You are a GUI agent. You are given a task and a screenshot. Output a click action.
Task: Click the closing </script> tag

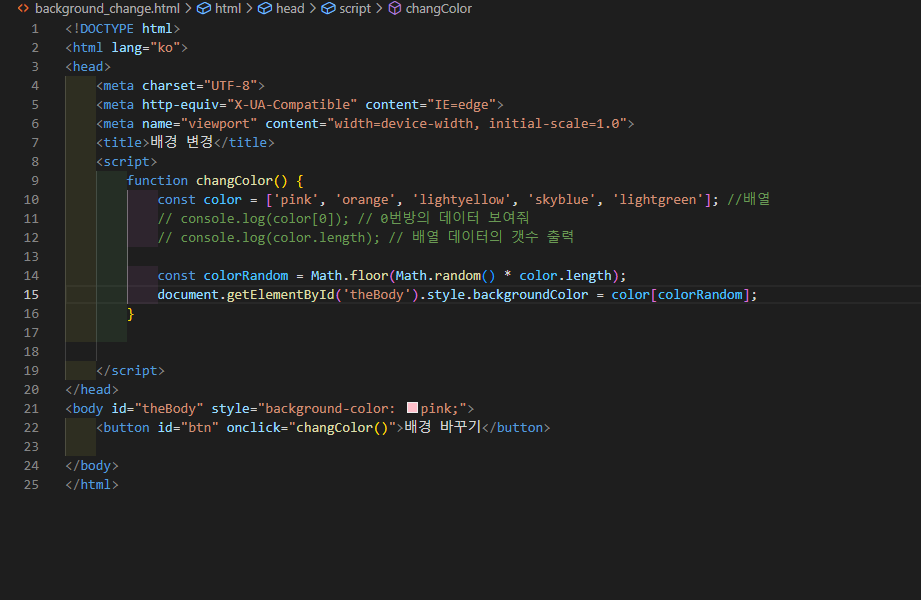point(130,371)
